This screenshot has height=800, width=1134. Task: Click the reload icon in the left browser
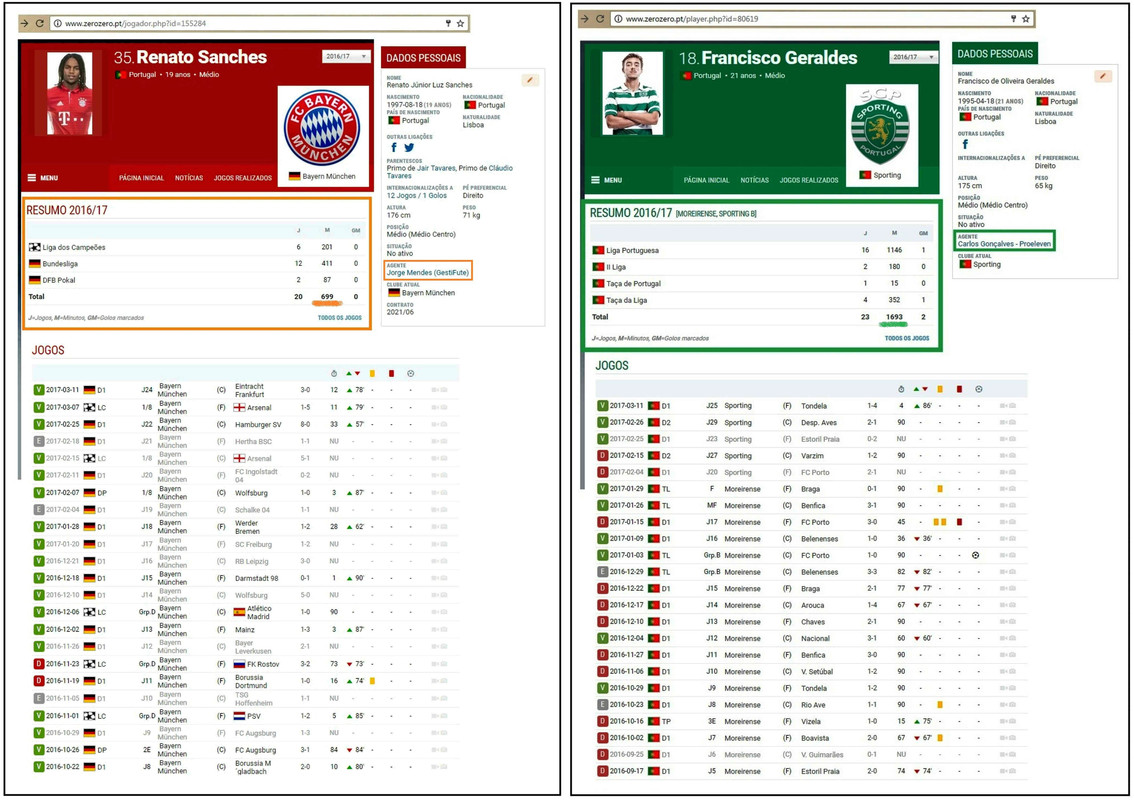(x=40, y=23)
